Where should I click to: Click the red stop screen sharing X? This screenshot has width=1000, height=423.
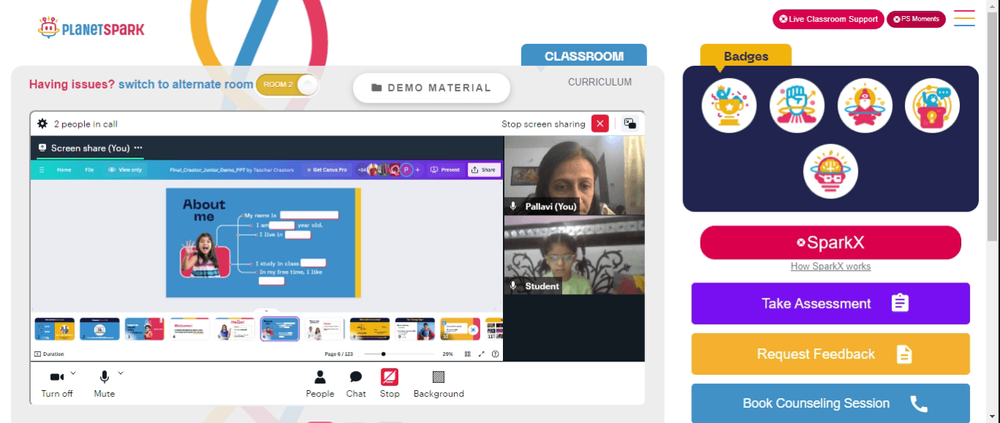pyautogui.click(x=600, y=124)
